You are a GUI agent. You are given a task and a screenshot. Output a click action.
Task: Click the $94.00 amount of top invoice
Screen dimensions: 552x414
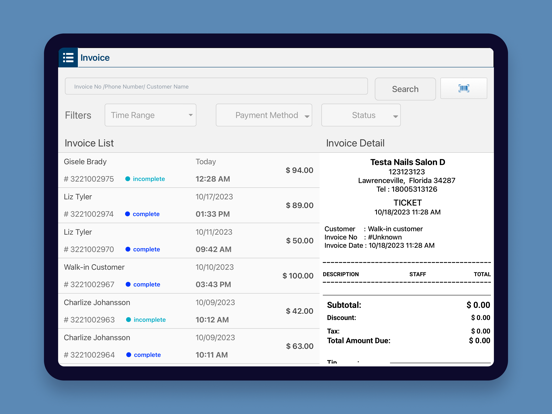(x=299, y=170)
